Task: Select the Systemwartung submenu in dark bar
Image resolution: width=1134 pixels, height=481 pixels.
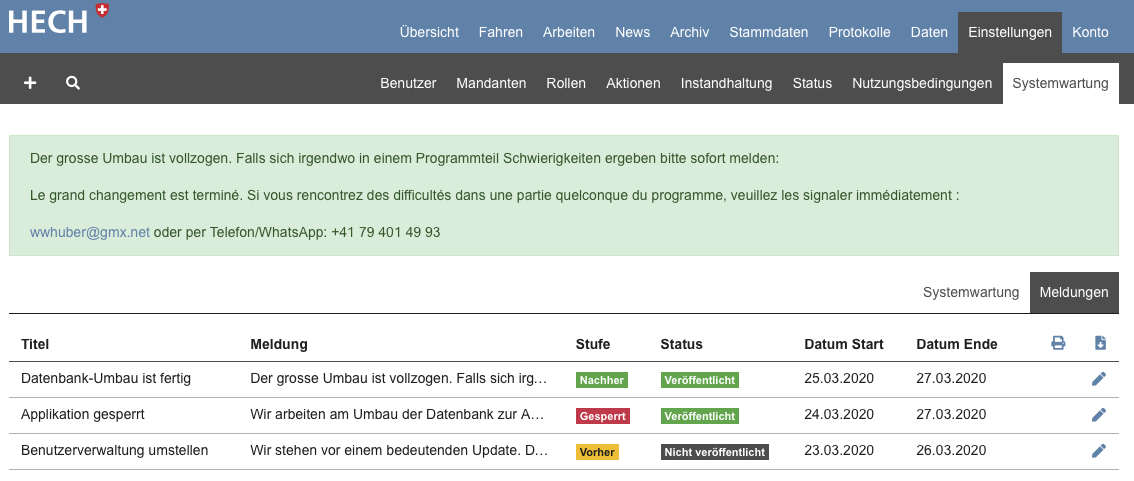Action: pos(1060,83)
